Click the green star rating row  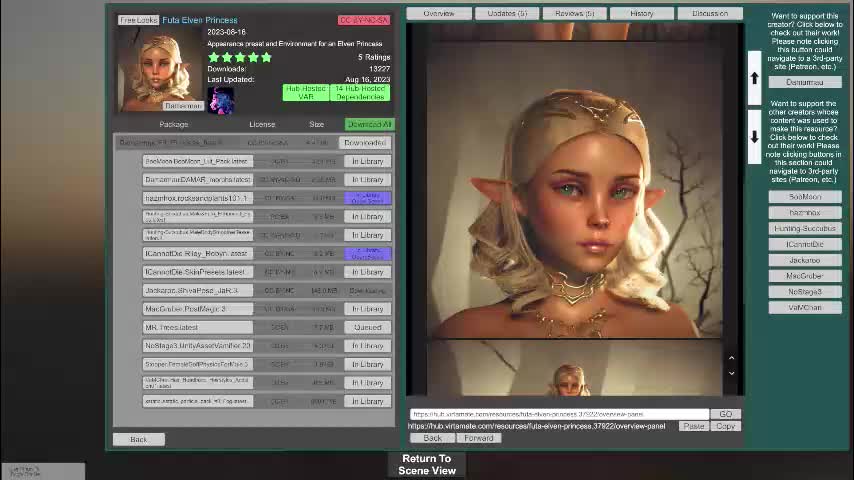click(x=240, y=57)
